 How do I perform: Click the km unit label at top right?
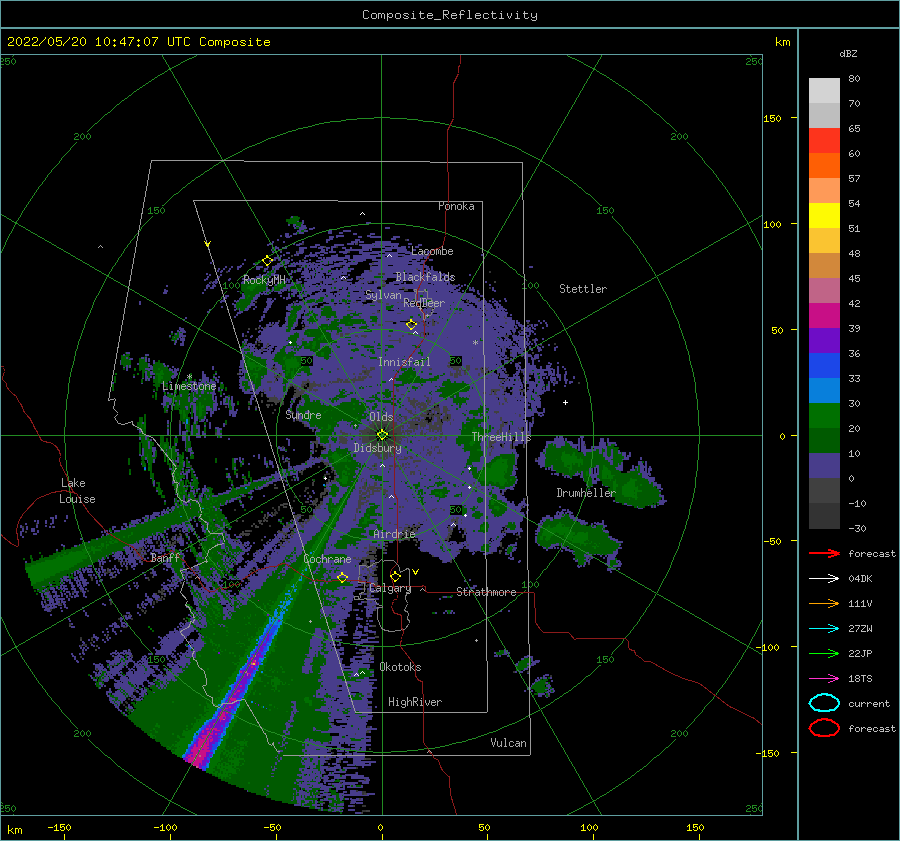coord(782,42)
